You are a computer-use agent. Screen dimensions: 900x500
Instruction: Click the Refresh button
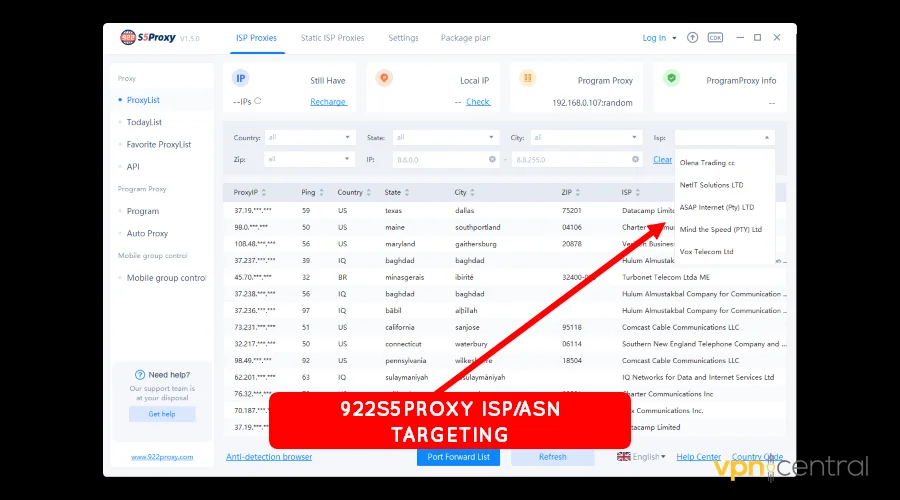(x=552, y=457)
